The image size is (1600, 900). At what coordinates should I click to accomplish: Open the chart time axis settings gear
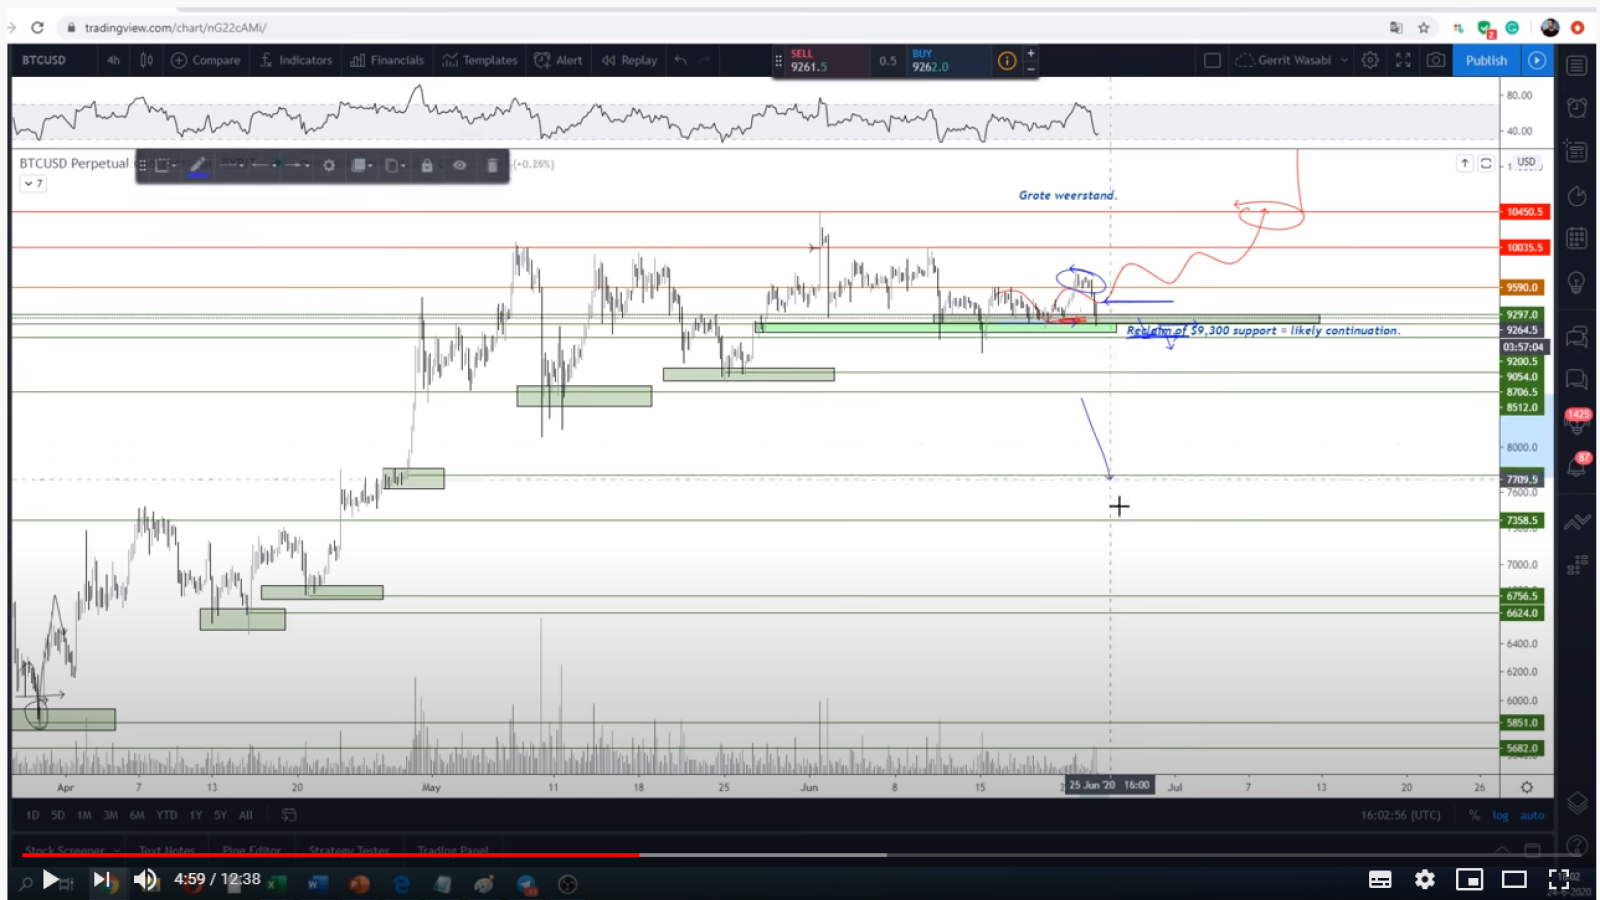(1527, 787)
